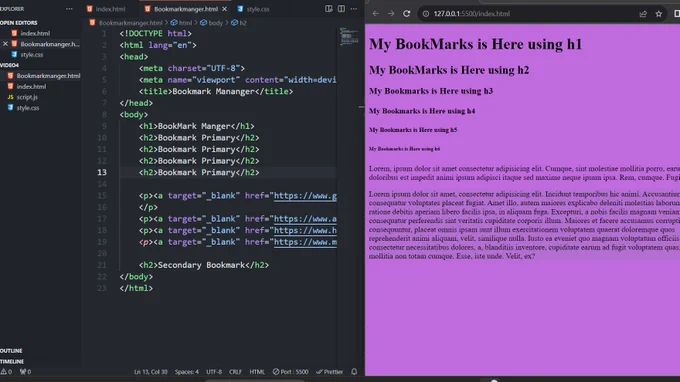Click 'My Bookmarks is Here using h6' heading
680x382 pixels.
click(x=404, y=149)
